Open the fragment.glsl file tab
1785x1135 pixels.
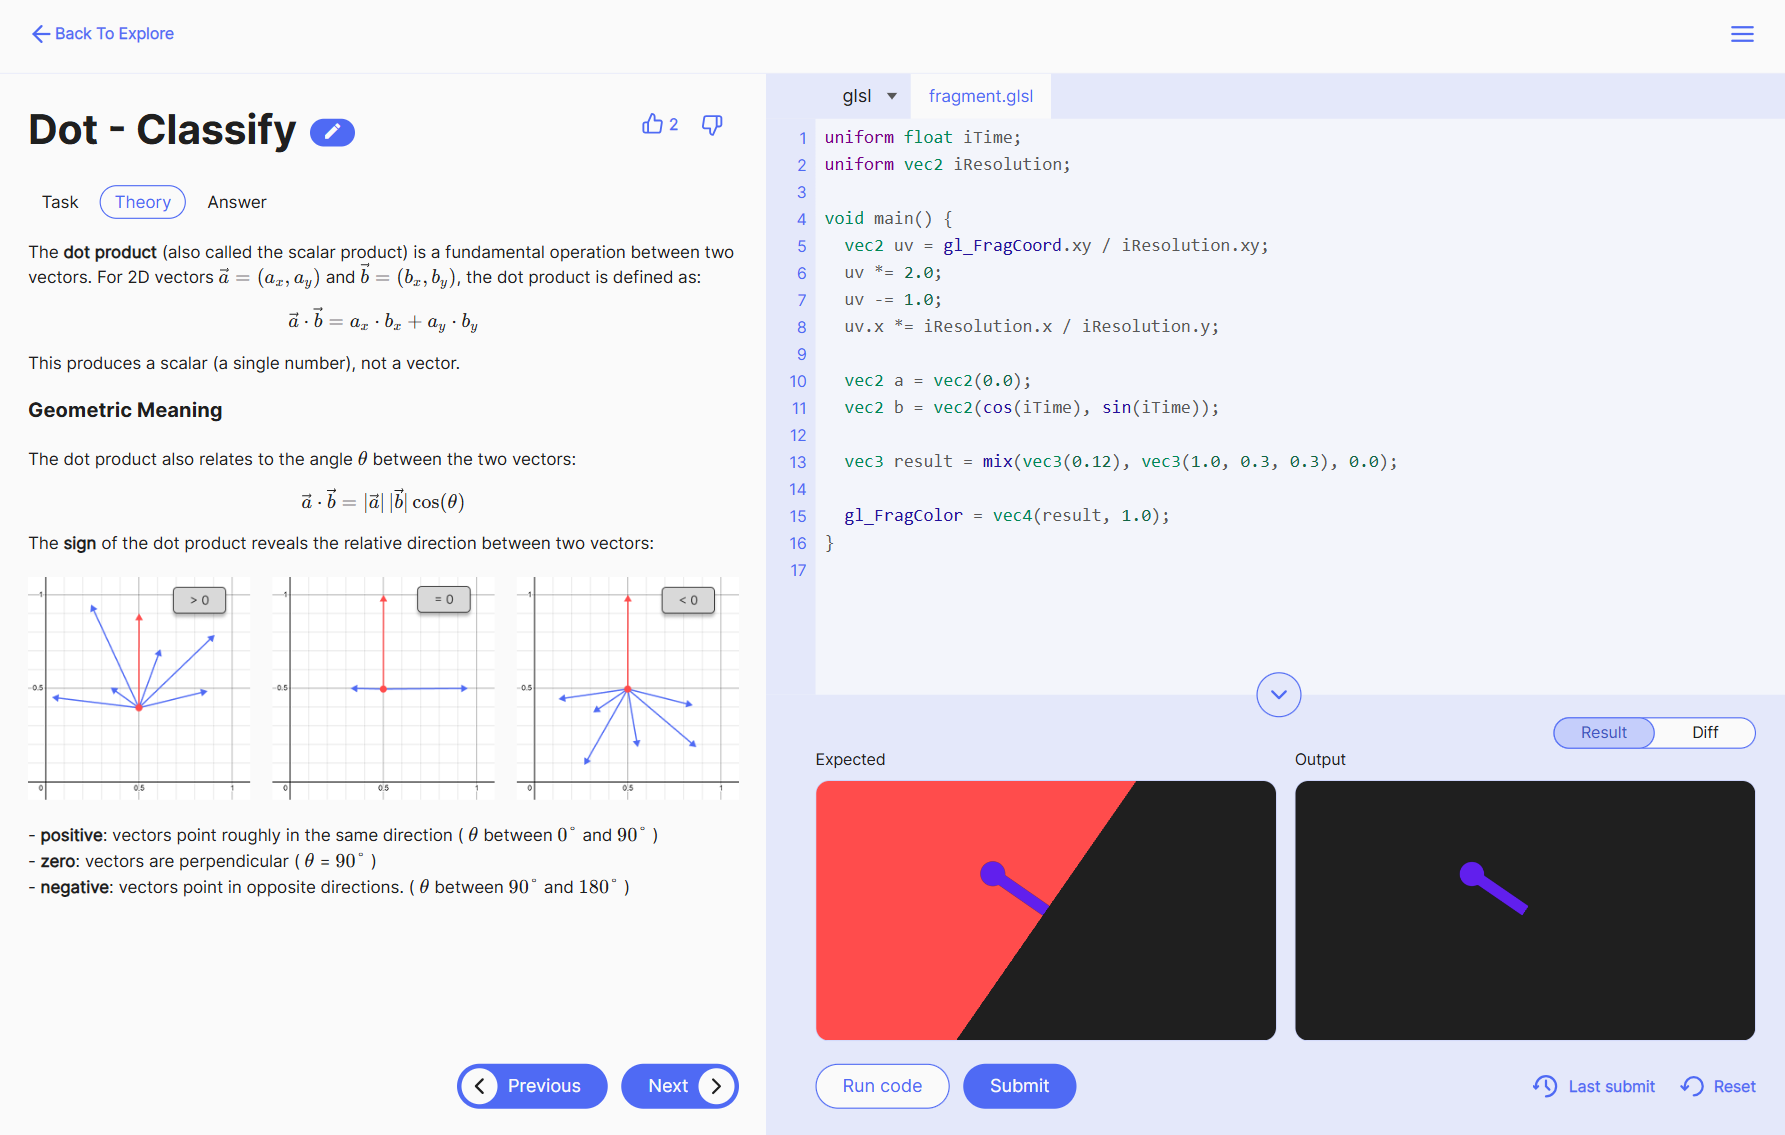click(980, 96)
